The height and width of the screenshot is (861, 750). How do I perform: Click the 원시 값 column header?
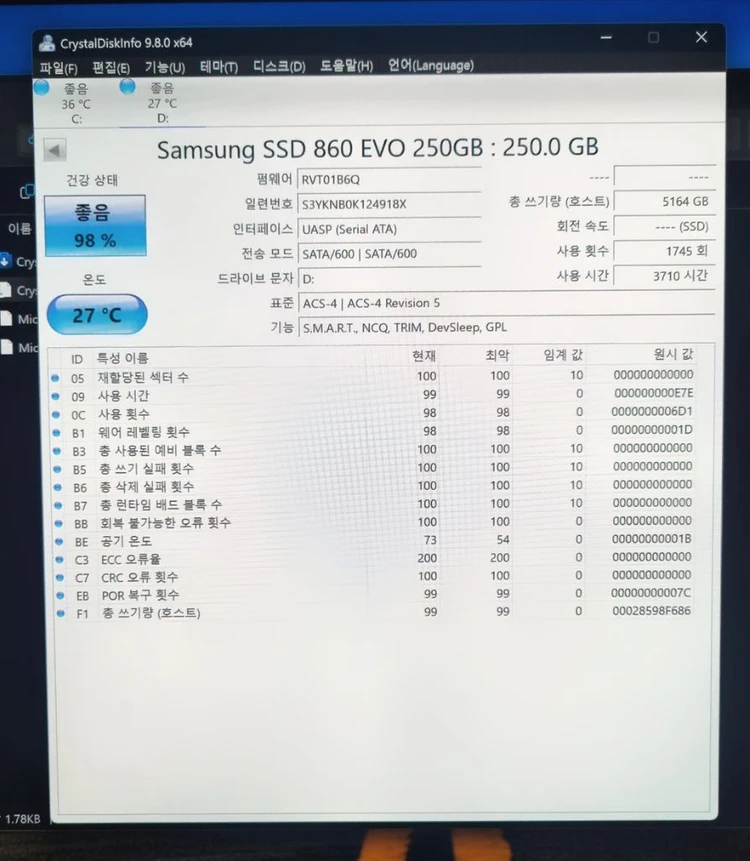pyautogui.click(x=673, y=354)
